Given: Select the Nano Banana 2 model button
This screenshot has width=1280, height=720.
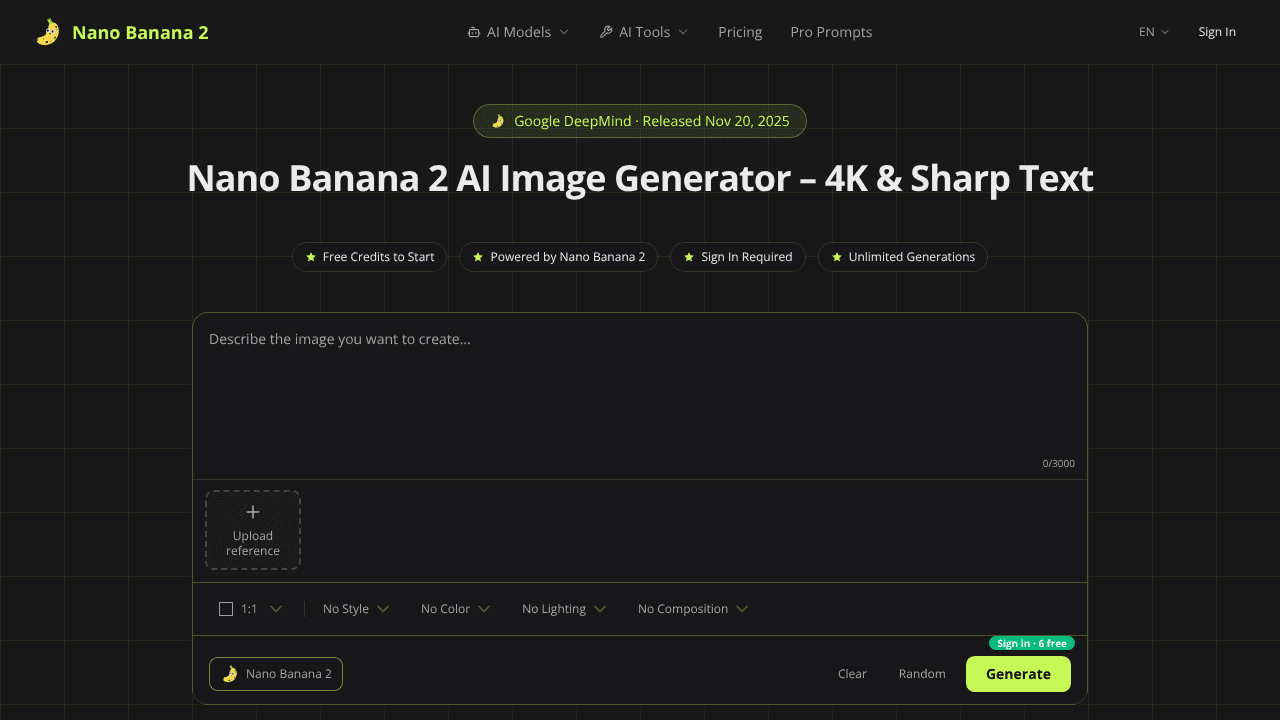Looking at the screenshot, I should coord(276,674).
